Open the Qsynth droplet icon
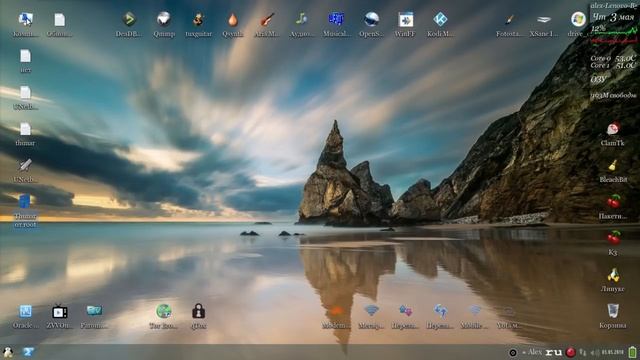The height and width of the screenshot is (360, 640). coord(233,19)
